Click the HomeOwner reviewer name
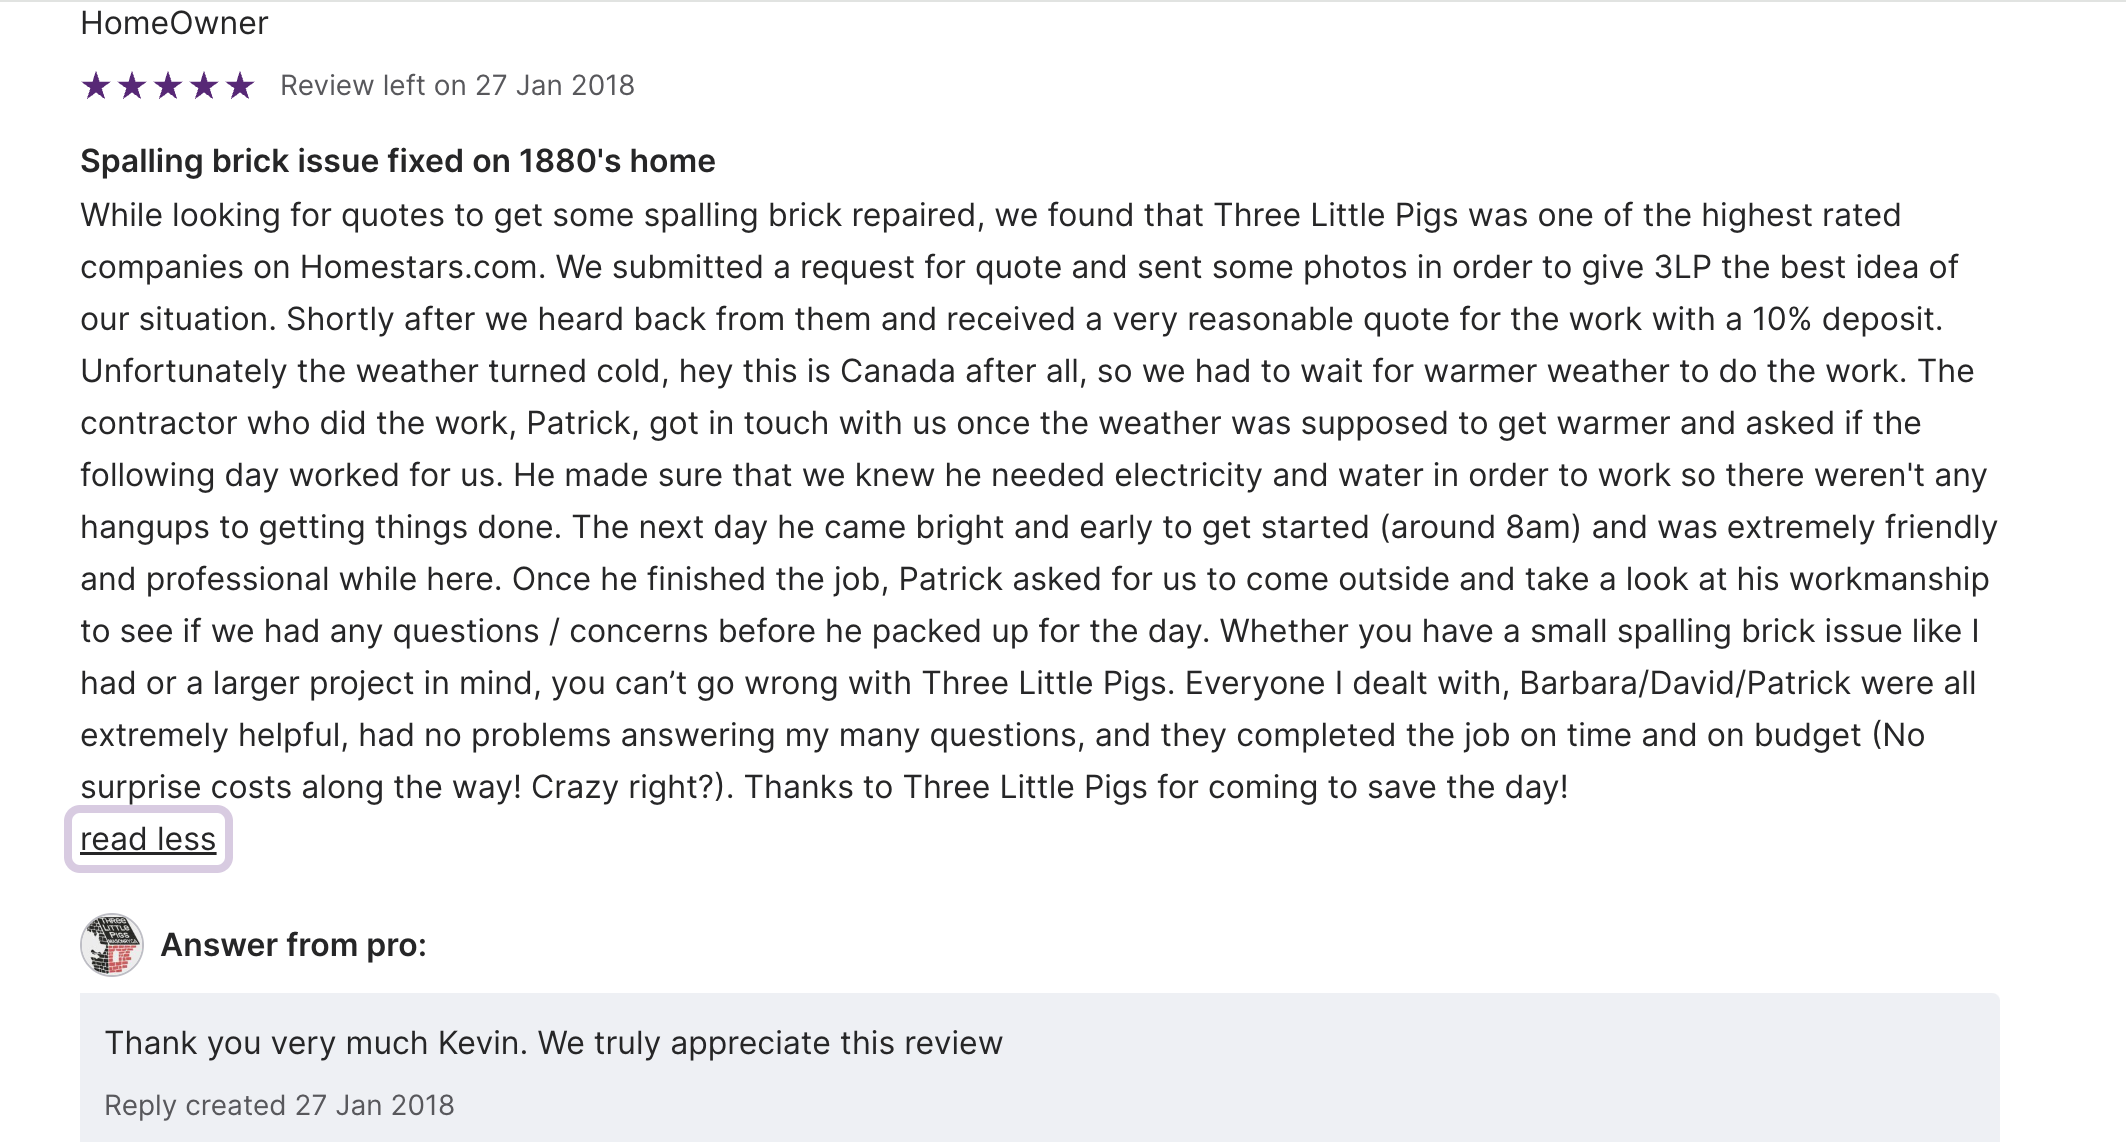Image resolution: width=2126 pixels, height=1142 pixels. [x=174, y=23]
